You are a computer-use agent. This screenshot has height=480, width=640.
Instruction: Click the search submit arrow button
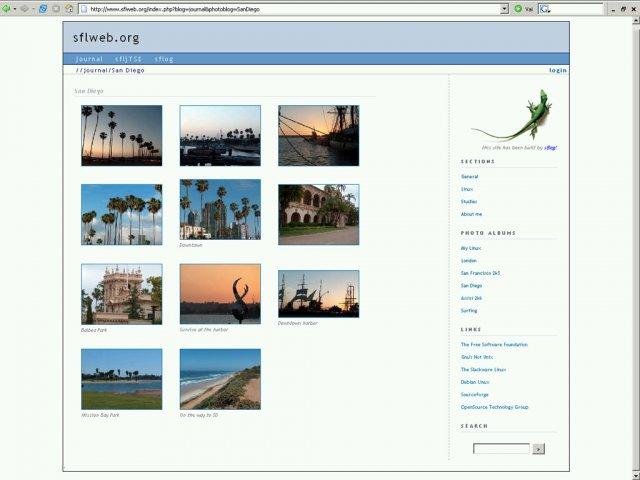pos(538,449)
